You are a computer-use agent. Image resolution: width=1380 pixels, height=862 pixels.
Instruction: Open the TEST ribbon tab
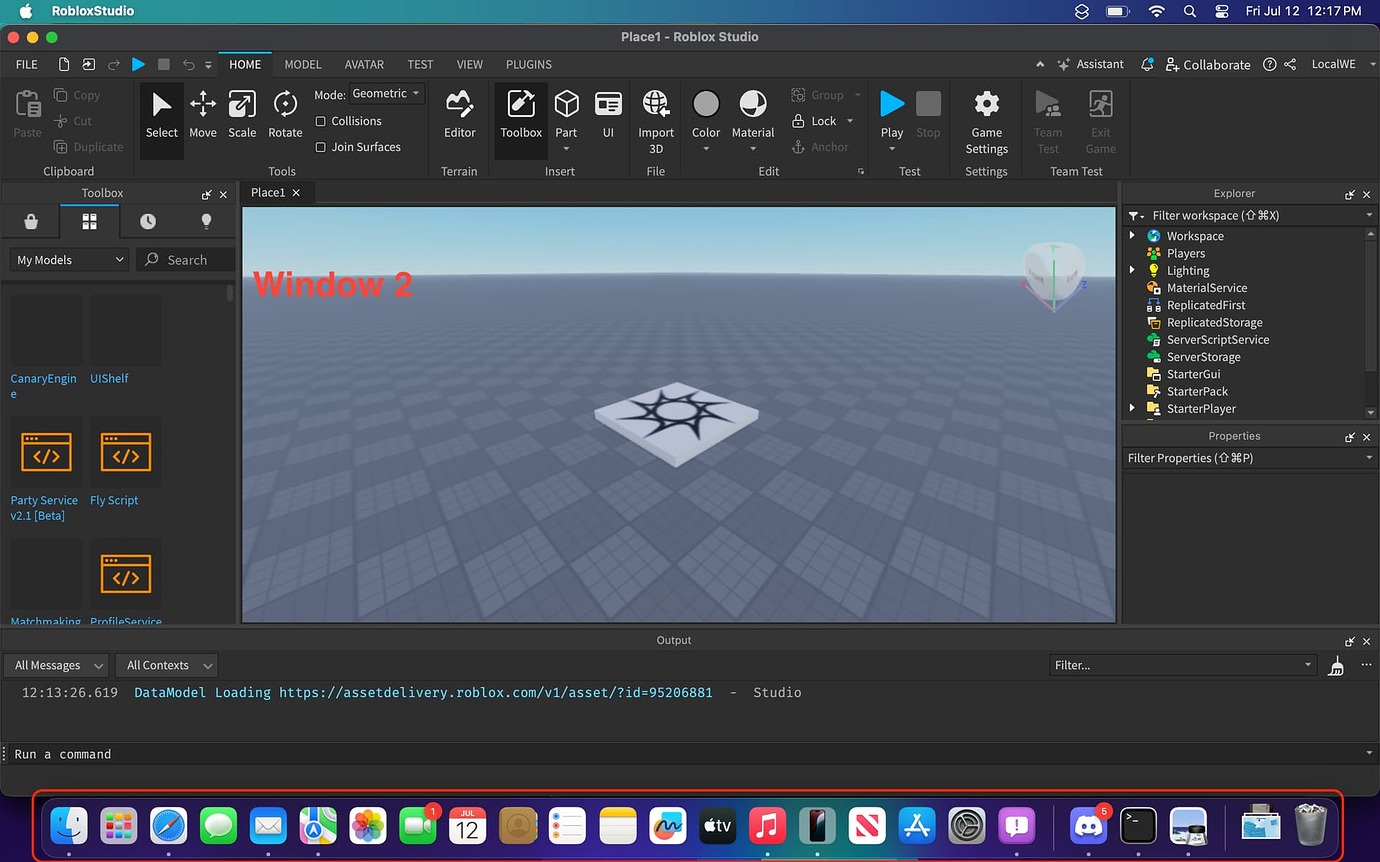(x=420, y=64)
